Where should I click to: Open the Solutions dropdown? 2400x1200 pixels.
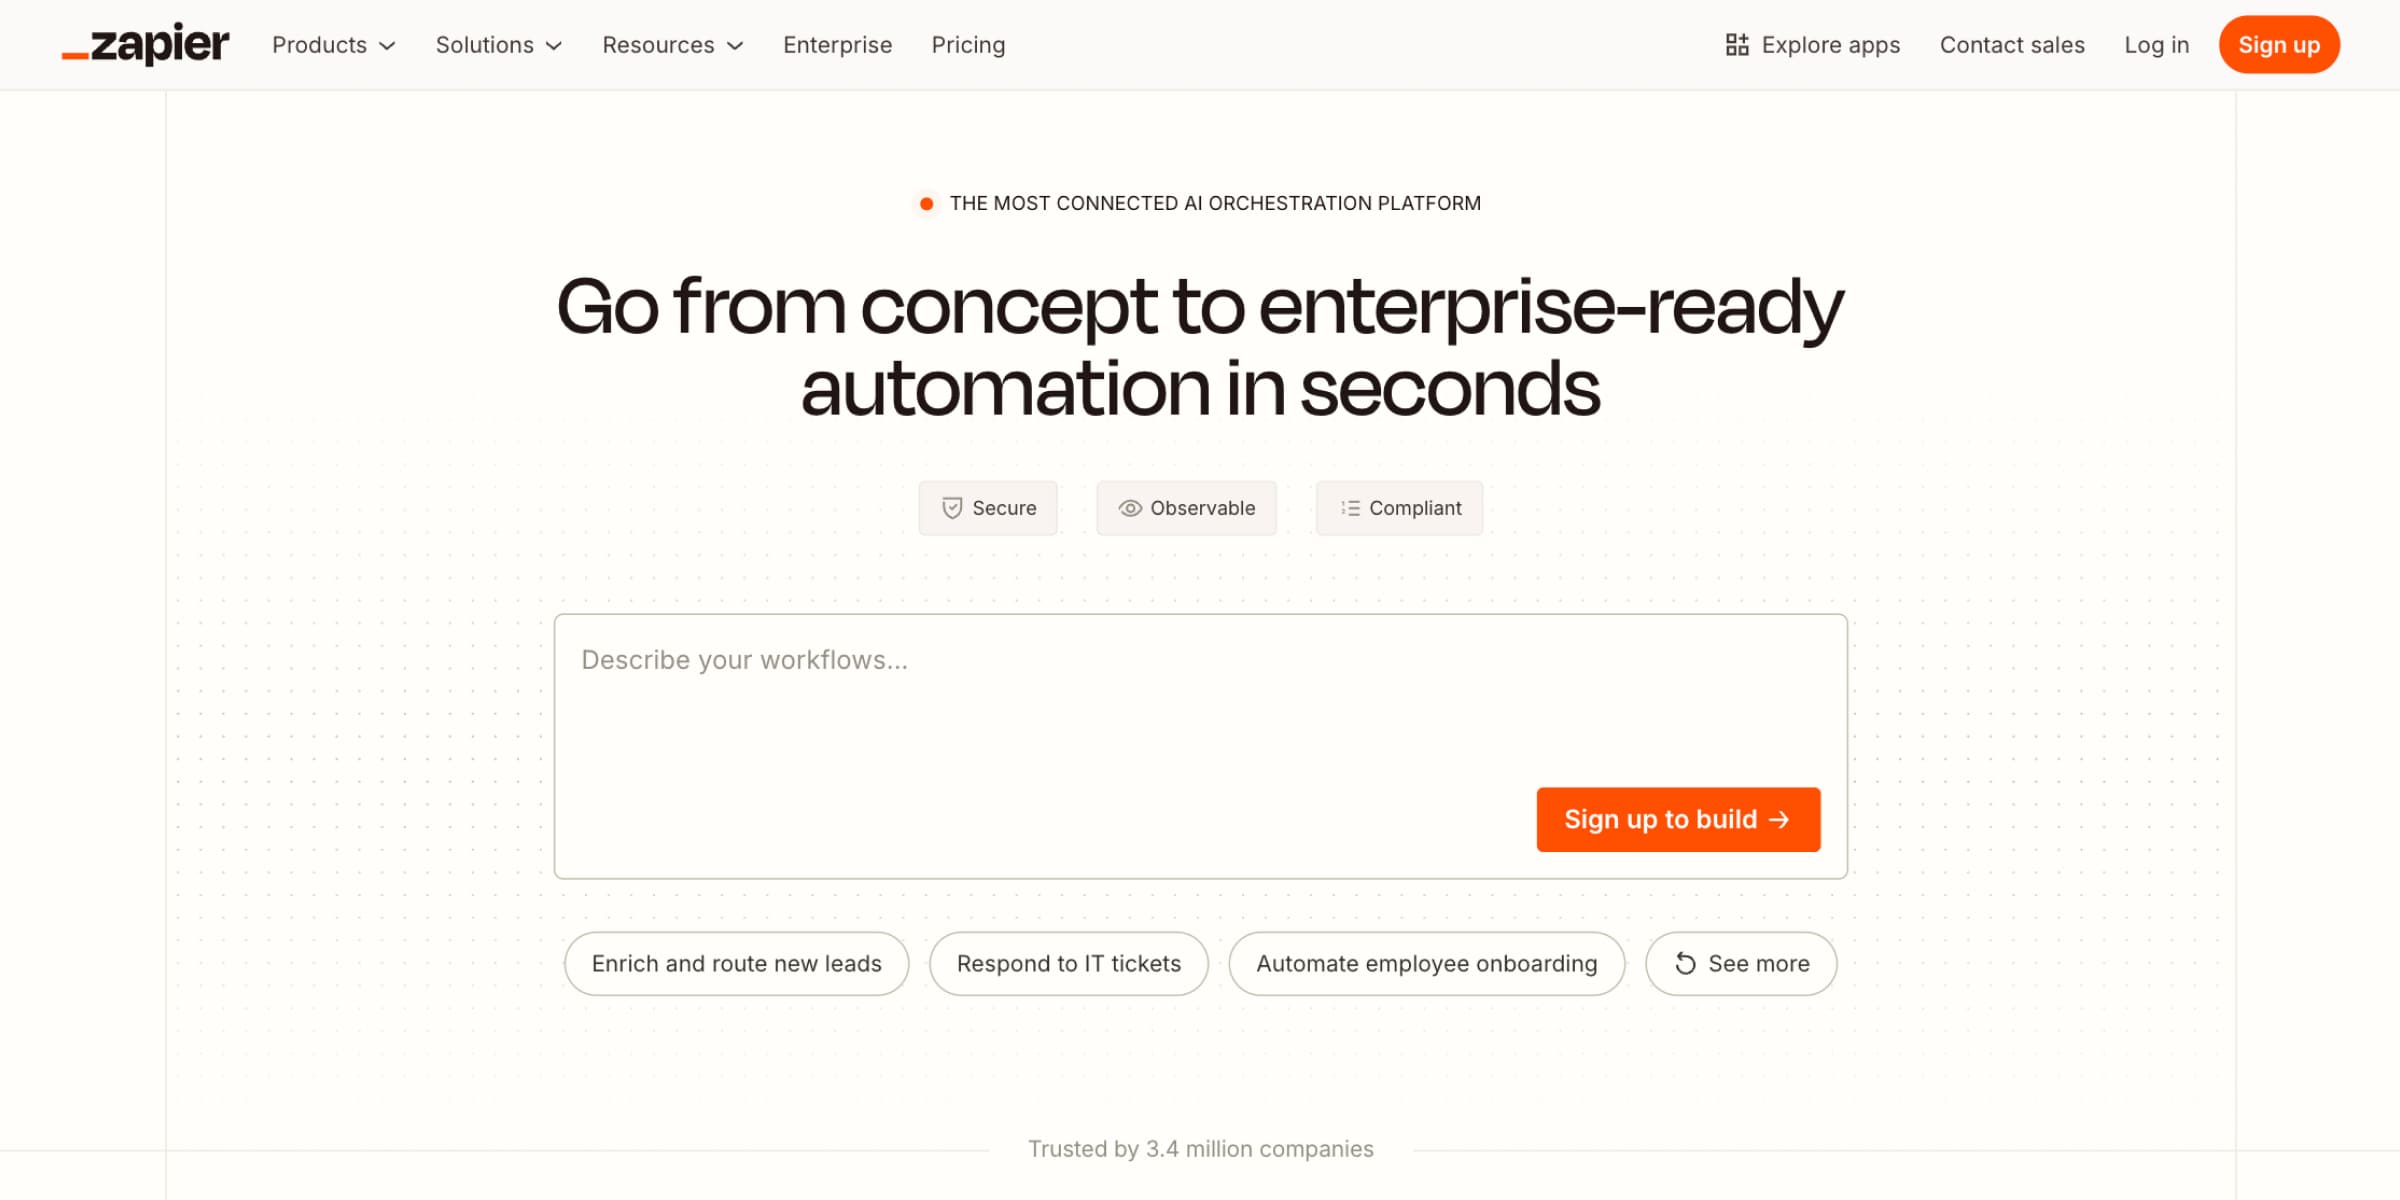click(498, 44)
